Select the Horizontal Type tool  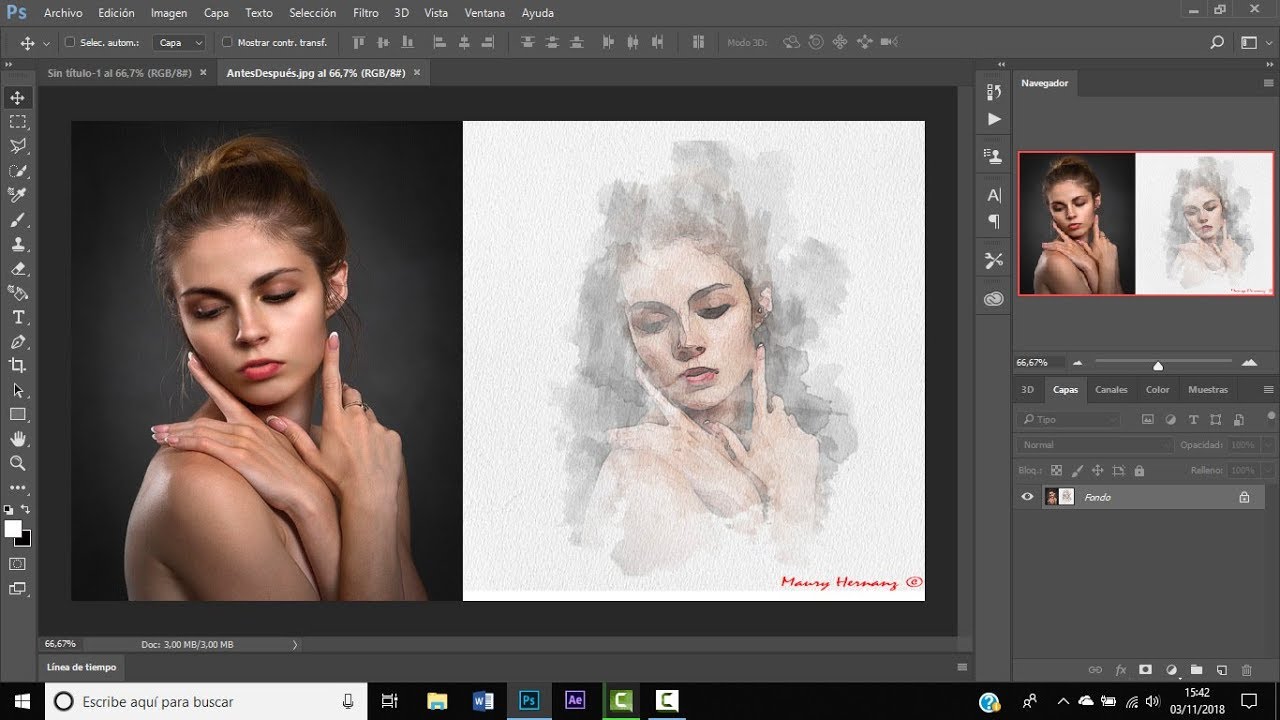click(x=18, y=317)
